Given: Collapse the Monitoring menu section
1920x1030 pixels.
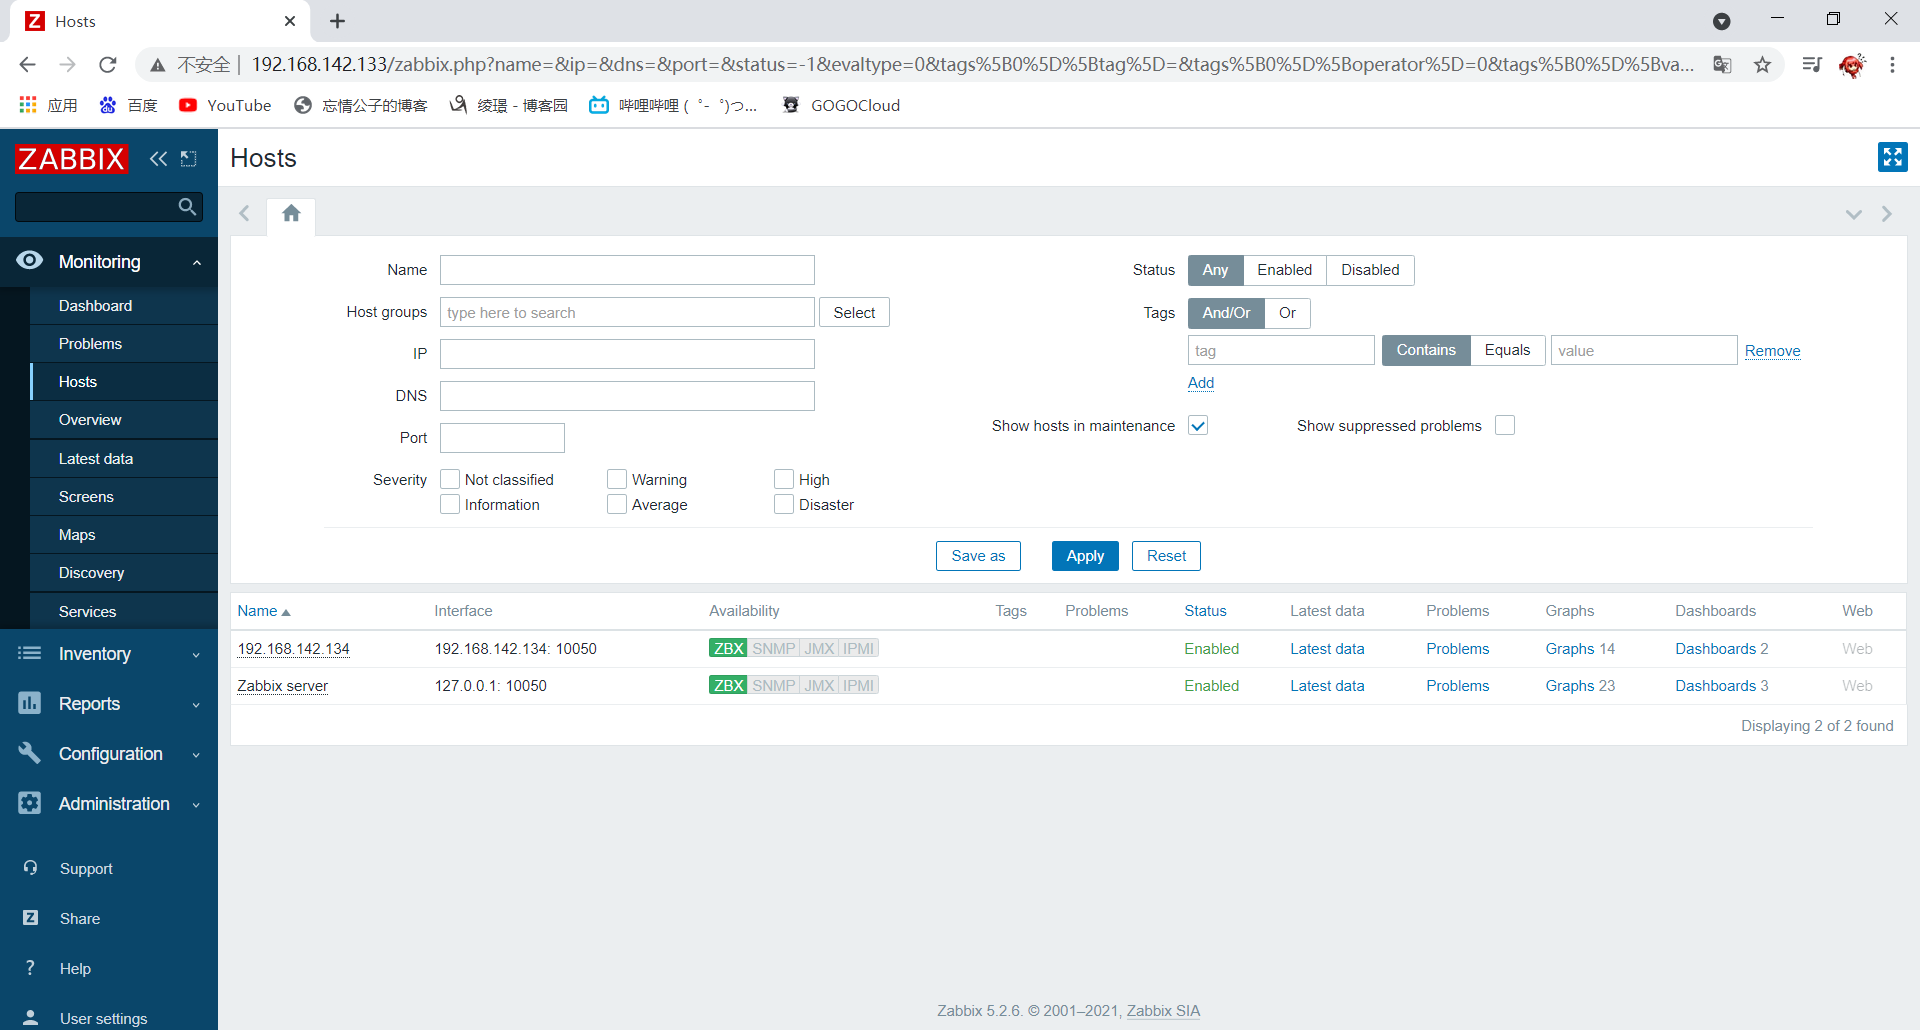Looking at the screenshot, I should 197,262.
